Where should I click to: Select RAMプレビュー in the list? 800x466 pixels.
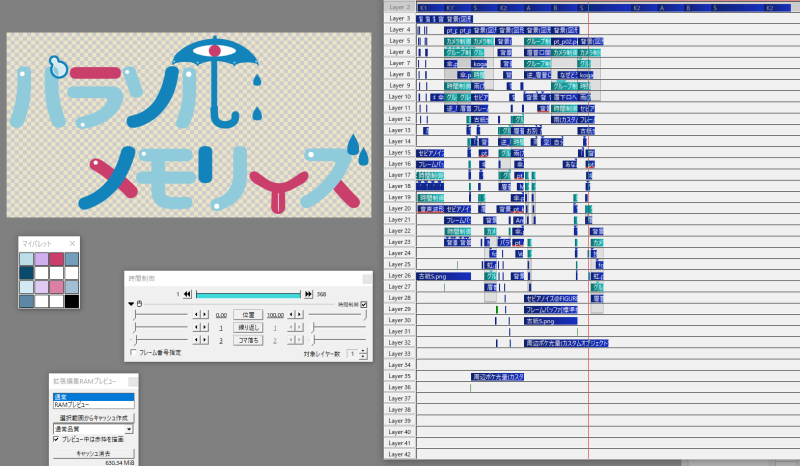click(94, 404)
